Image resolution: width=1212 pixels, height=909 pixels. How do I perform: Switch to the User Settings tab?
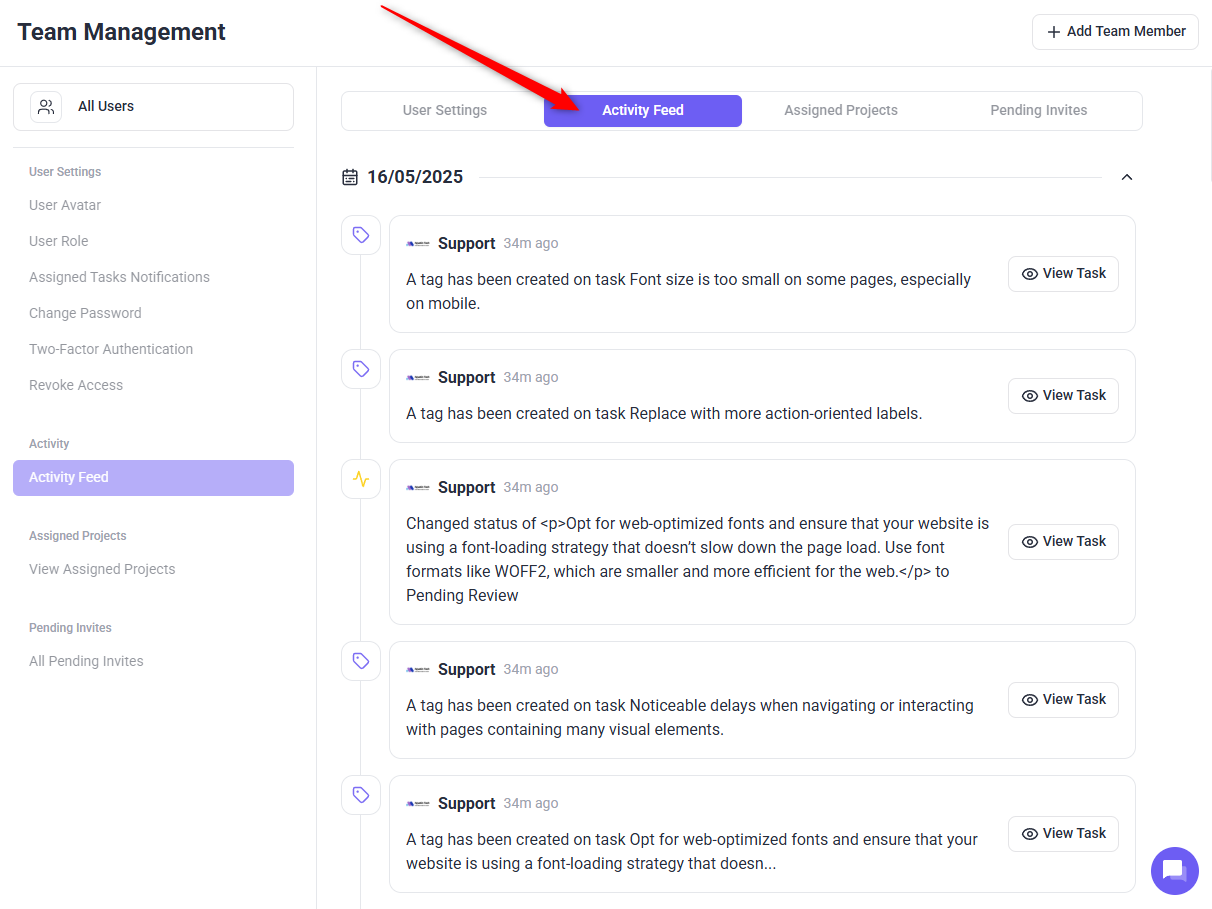(444, 111)
